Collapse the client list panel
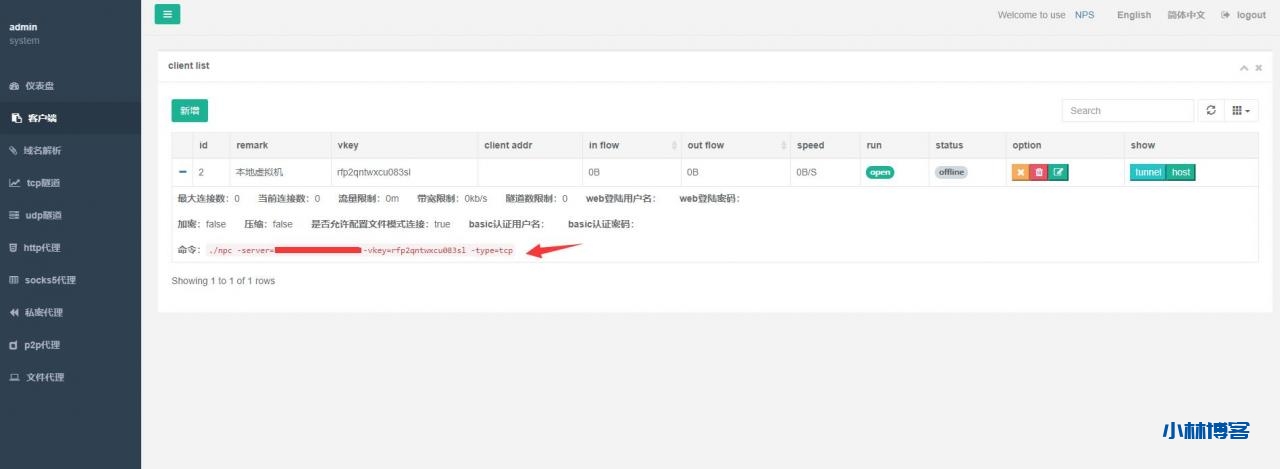 point(1244,68)
